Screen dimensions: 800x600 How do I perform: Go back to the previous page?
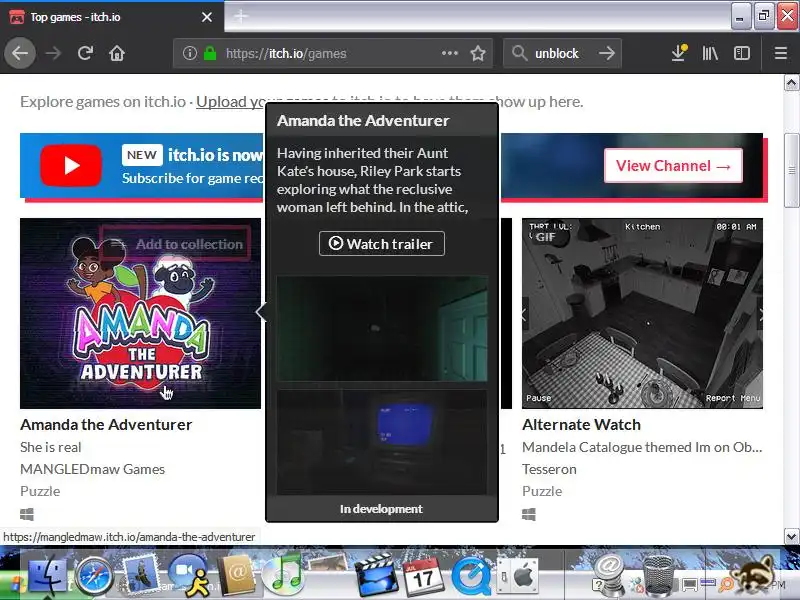click(x=20, y=53)
